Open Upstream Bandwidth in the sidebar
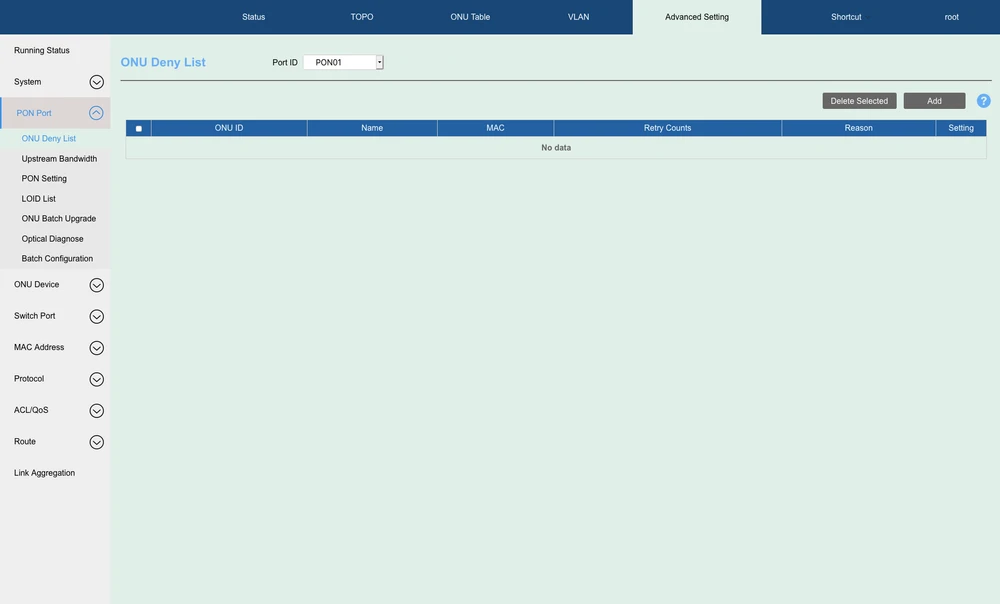This screenshot has height=604, width=1000. (x=59, y=159)
